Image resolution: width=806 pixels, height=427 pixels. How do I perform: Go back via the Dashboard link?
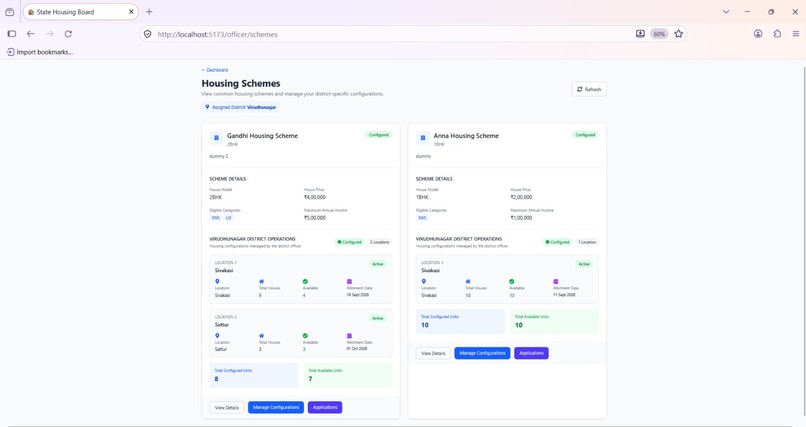coord(215,70)
